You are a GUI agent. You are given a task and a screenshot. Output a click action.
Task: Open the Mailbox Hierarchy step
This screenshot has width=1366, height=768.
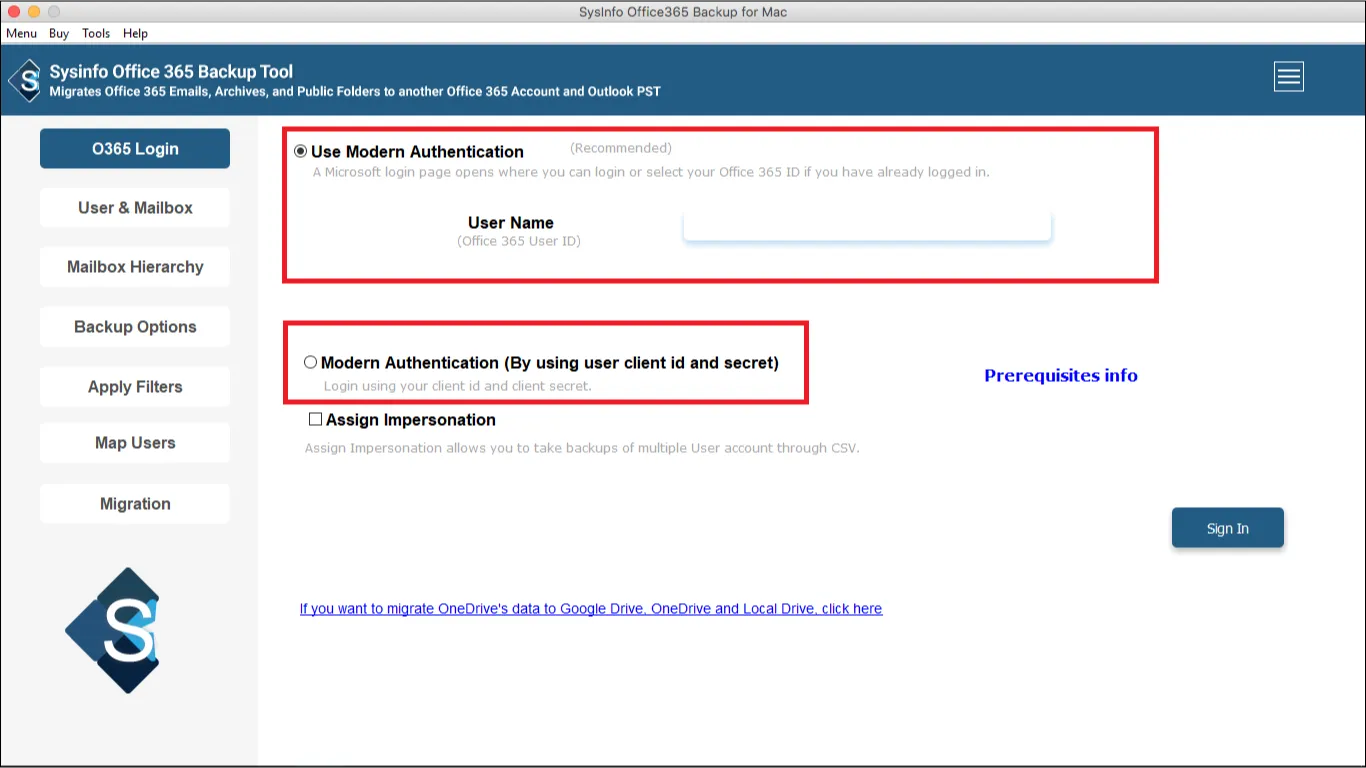(x=135, y=267)
